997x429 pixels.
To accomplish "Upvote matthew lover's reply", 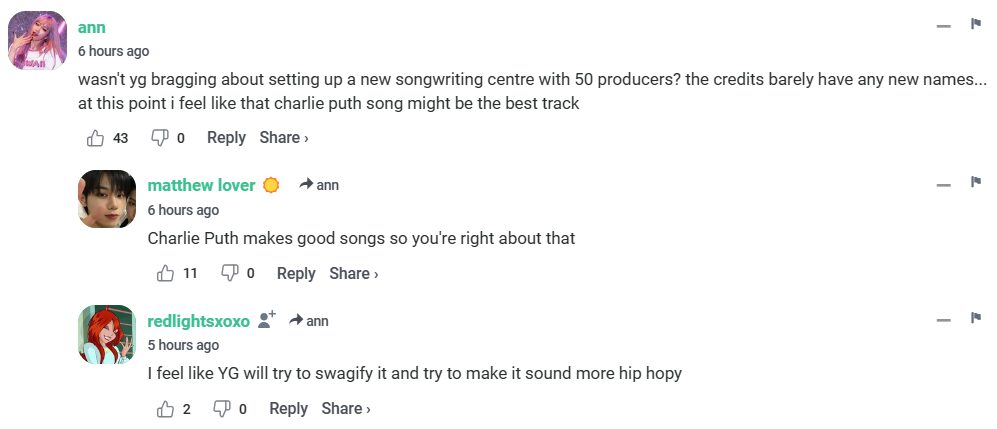I will tap(166, 273).
